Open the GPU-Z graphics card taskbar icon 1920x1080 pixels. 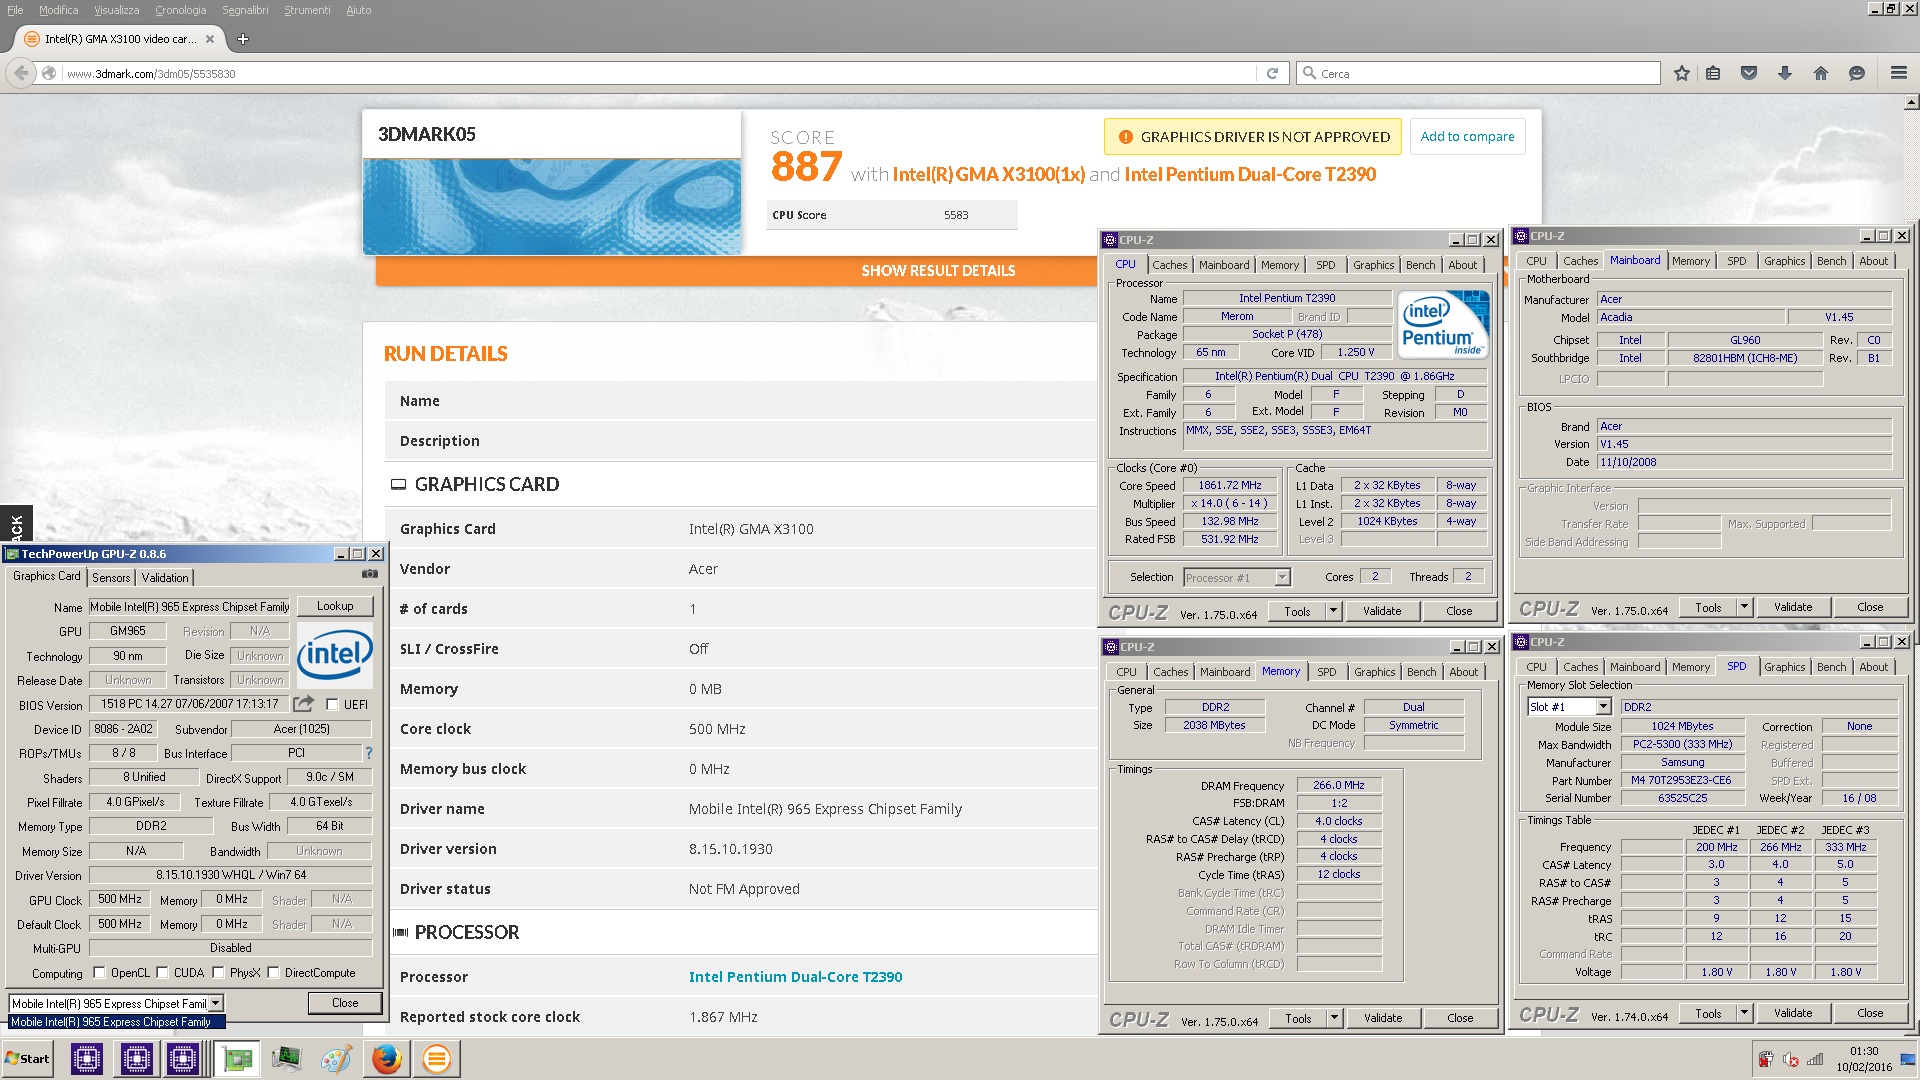[x=237, y=1059]
